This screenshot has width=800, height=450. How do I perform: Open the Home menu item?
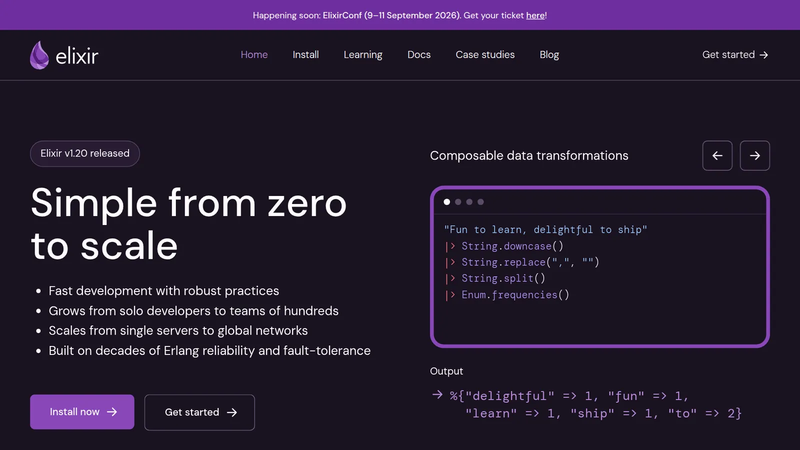[254, 55]
